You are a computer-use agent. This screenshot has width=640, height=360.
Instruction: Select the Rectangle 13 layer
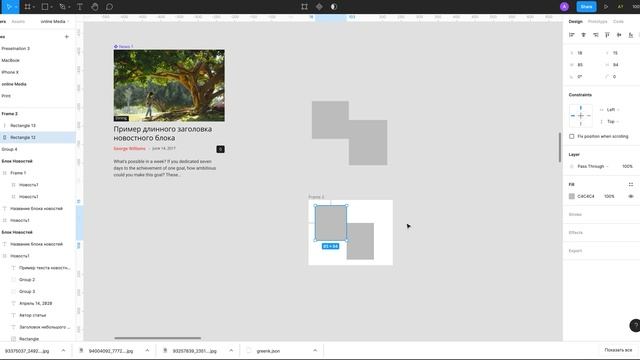38,126
